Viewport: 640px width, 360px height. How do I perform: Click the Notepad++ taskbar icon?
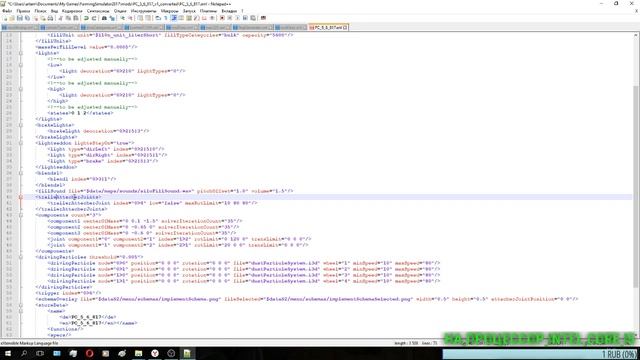187,353
